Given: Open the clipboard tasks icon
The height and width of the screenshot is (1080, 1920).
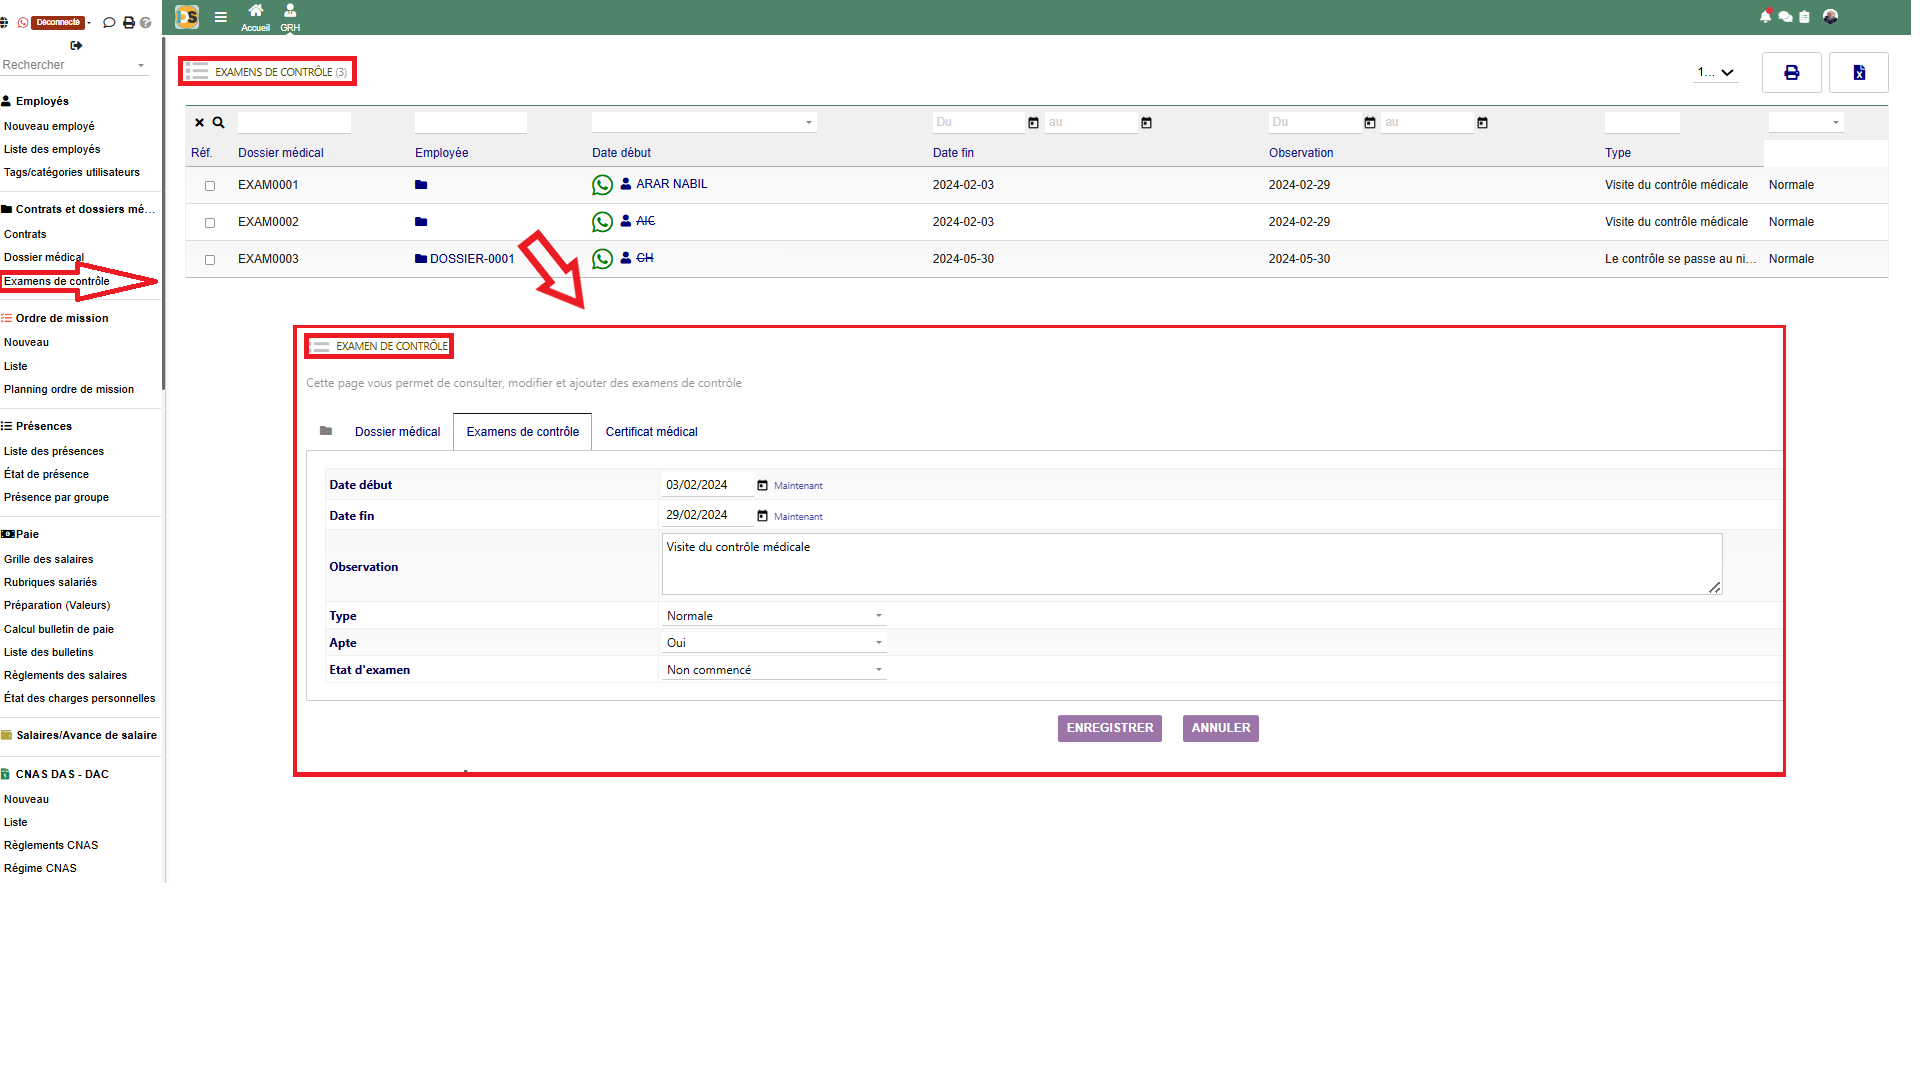Looking at the screenshot, I should click(x=1804, y=16).
